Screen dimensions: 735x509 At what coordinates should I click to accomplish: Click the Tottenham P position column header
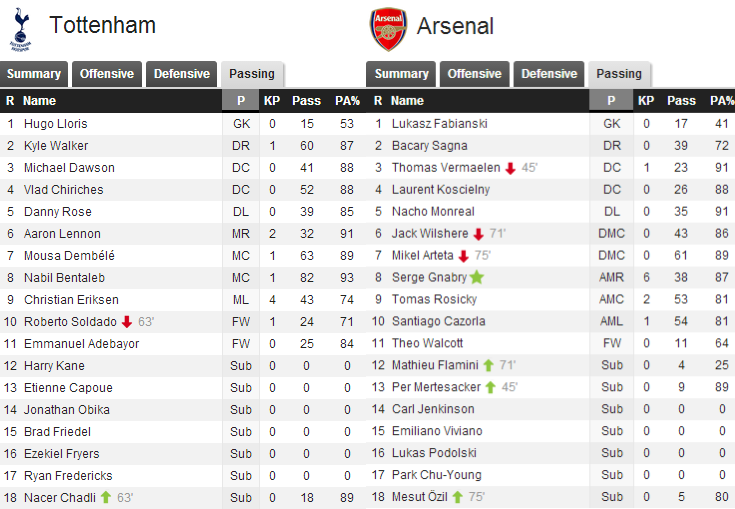pos(240,100)
